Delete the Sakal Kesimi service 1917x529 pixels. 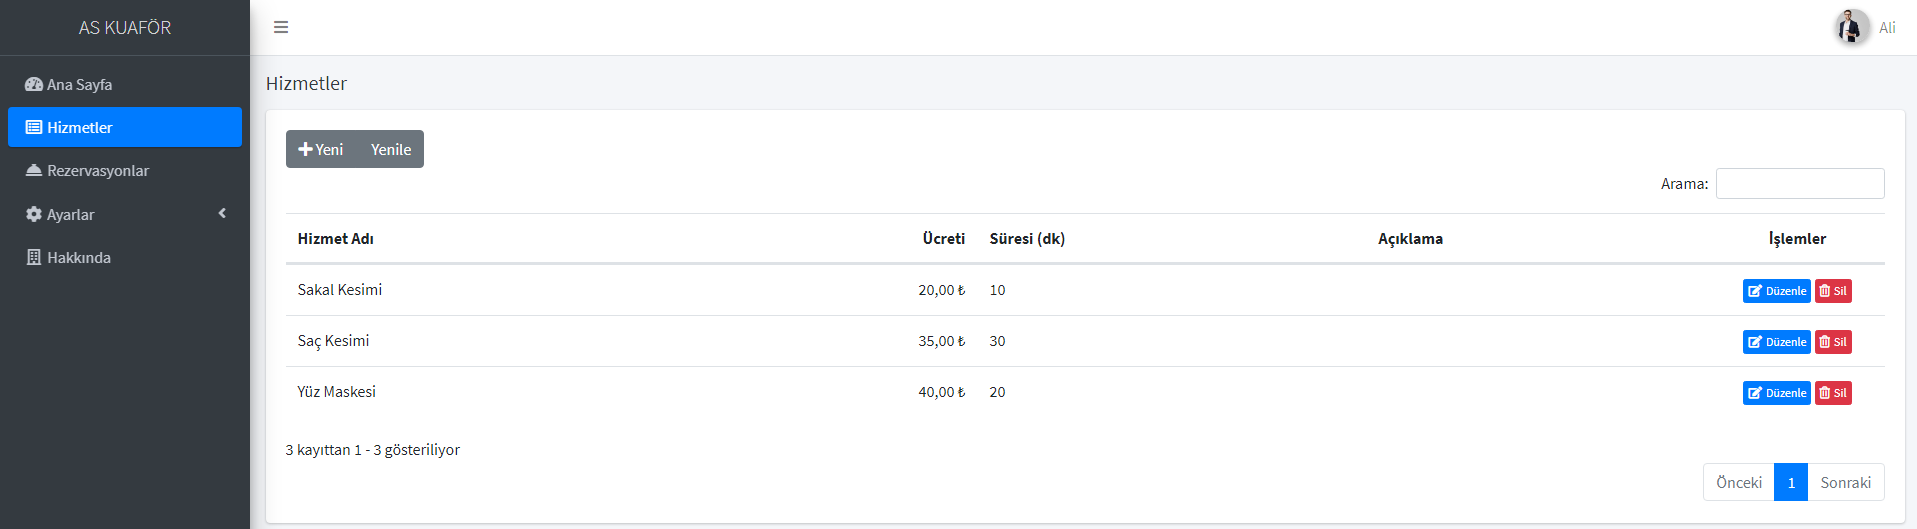pos(1833,291)
